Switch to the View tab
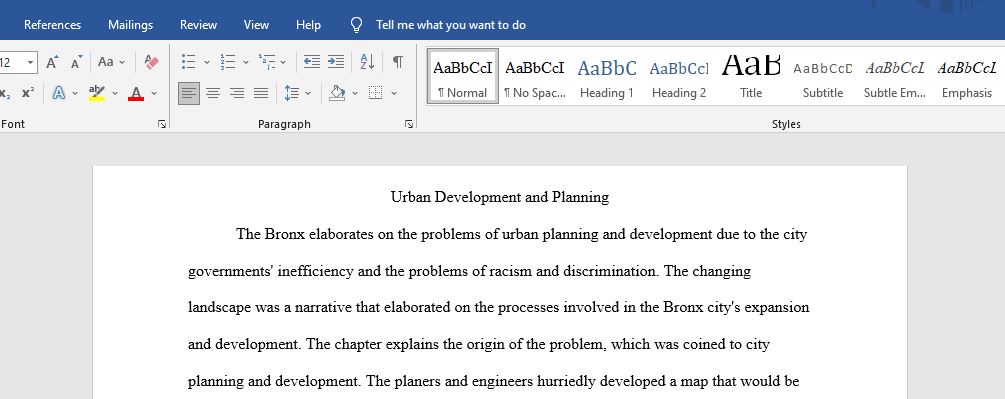Image resolution: width=1005 pixels, height=399 pixels. click(256, 25)
